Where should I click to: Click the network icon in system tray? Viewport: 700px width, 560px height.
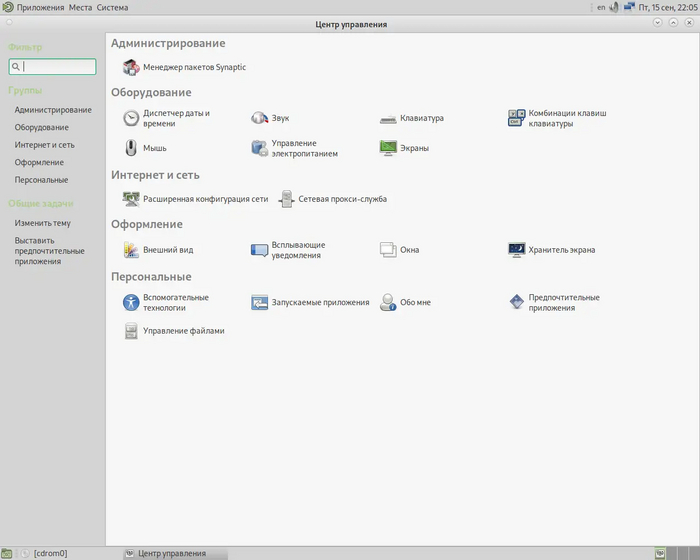(x=629, y=7)
